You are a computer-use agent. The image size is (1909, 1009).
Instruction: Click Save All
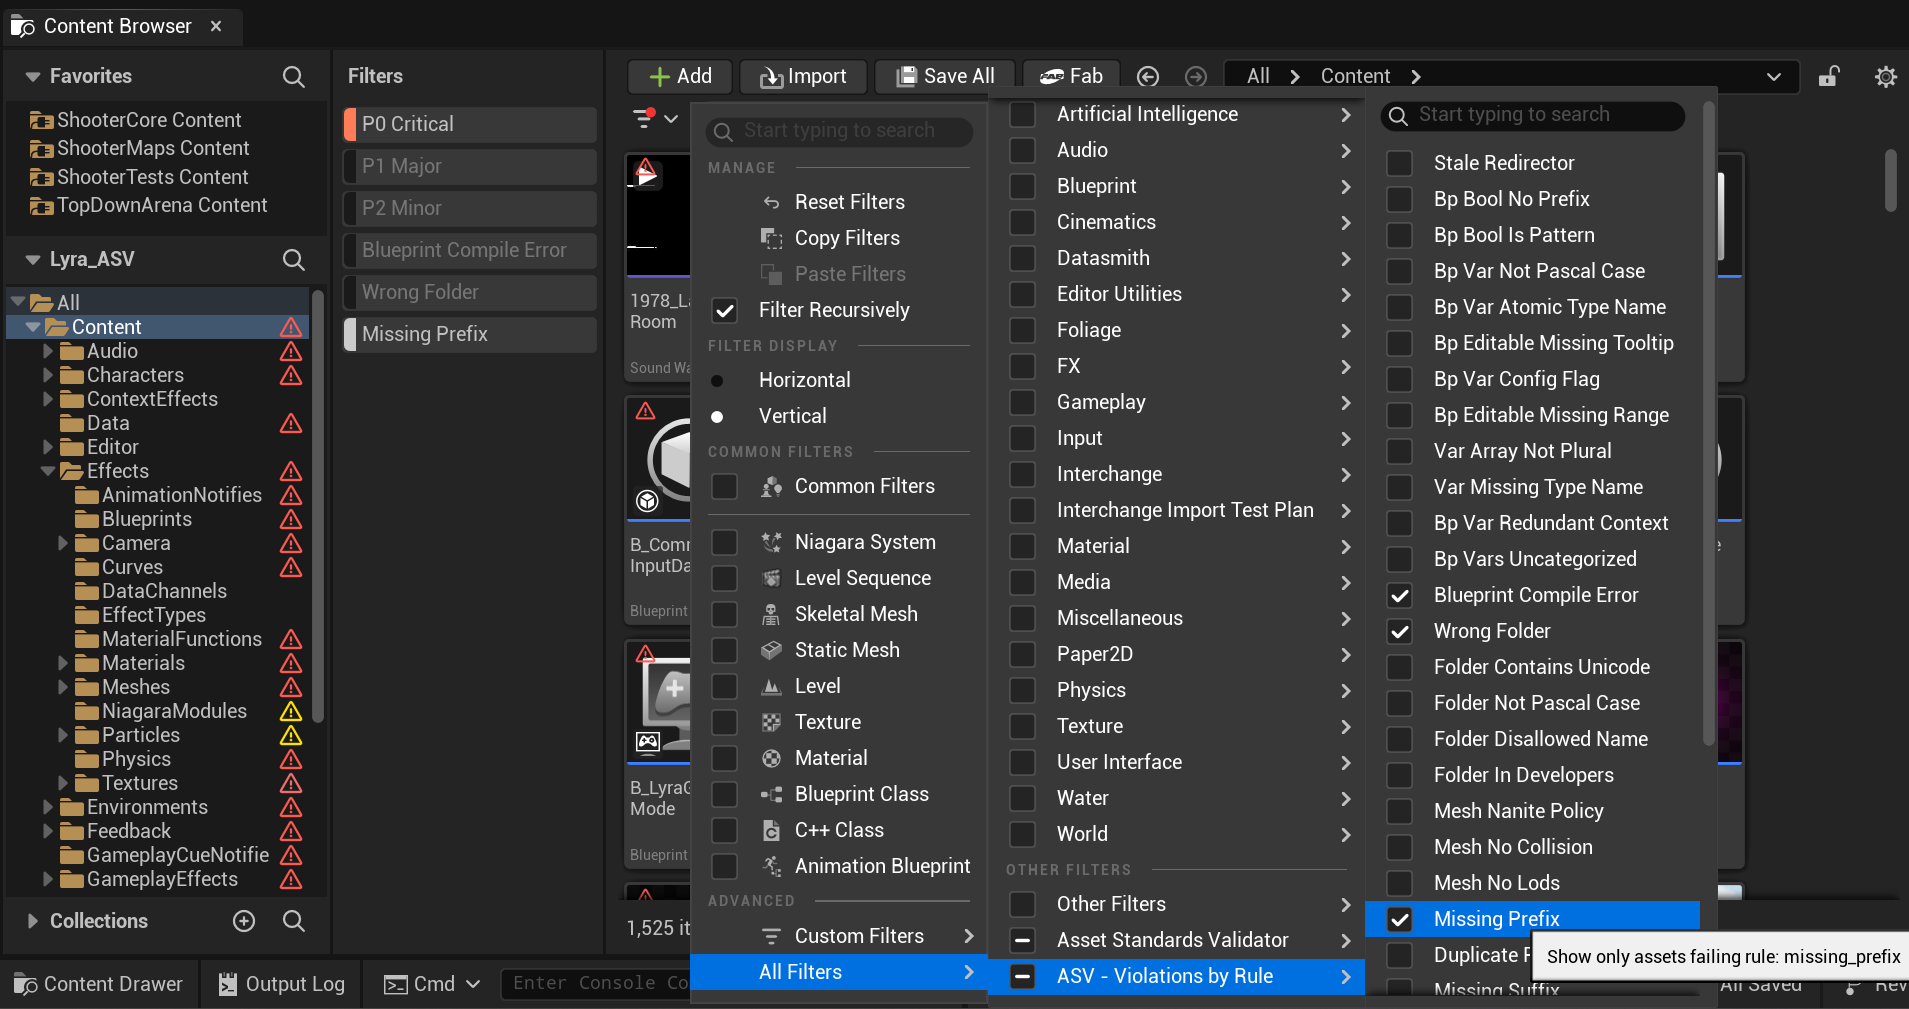pos(945,77)
